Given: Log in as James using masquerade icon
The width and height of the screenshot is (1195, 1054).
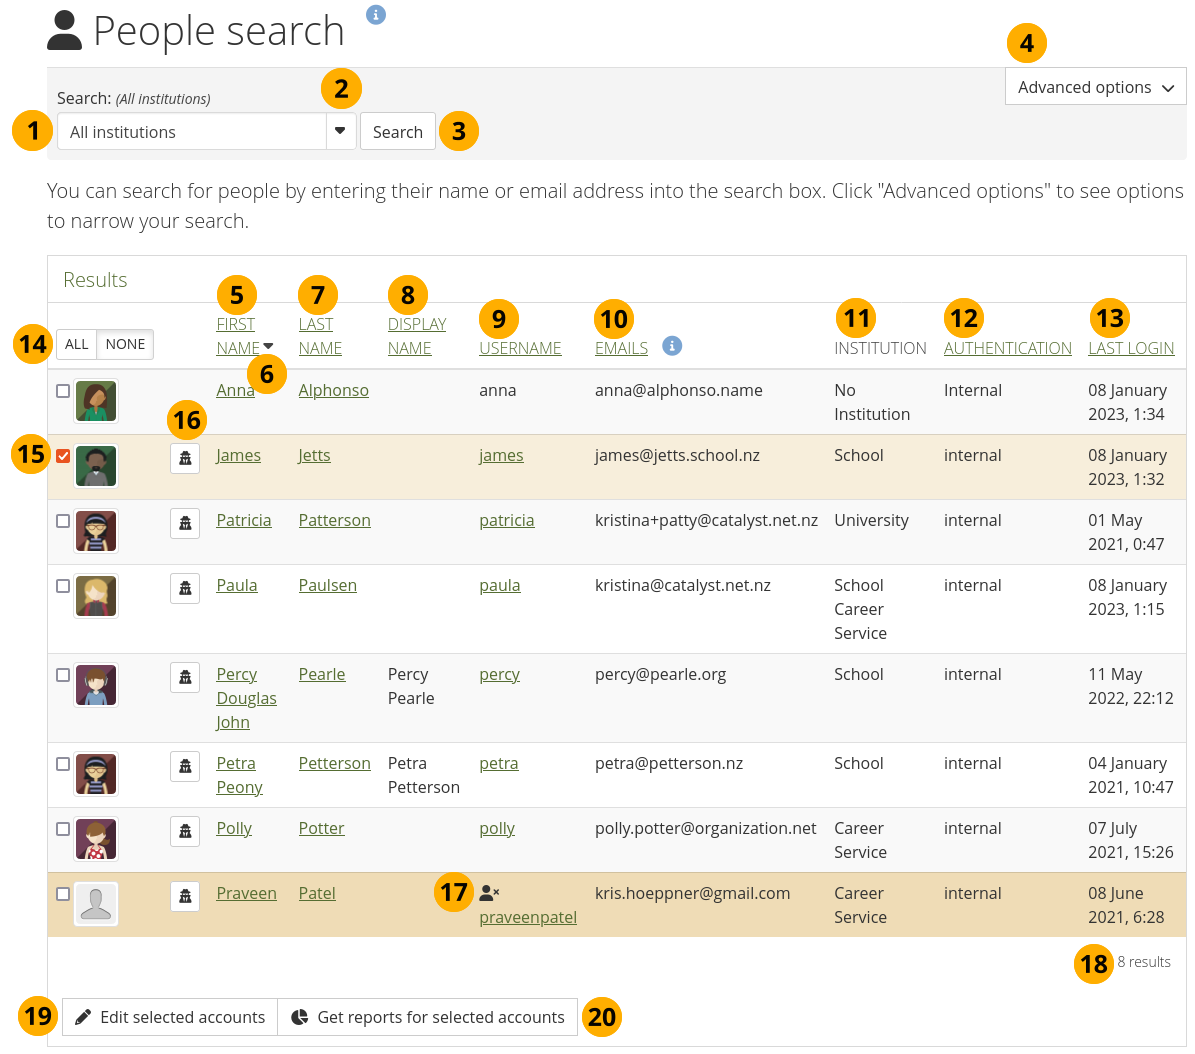Looking at the screenshot, I should [x=185, y=459].
